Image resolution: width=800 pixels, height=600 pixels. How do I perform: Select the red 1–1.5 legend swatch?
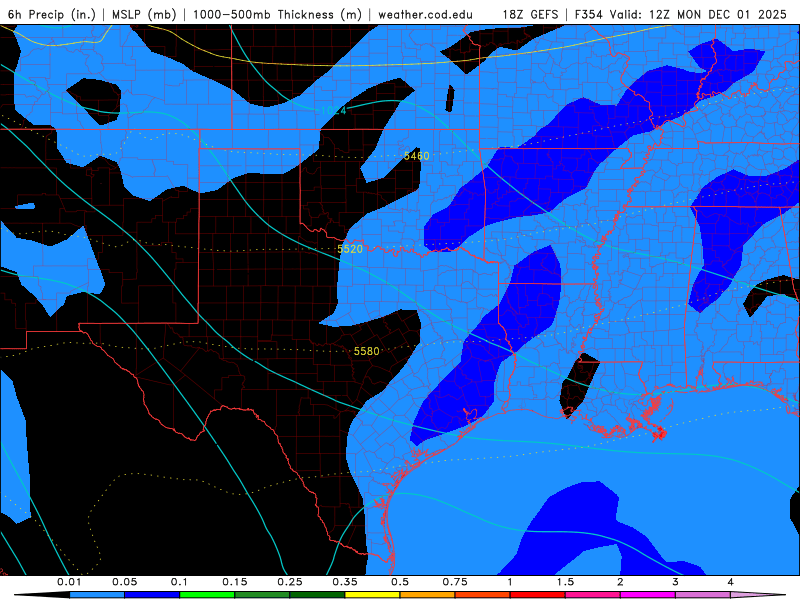[x=538, y=595]
